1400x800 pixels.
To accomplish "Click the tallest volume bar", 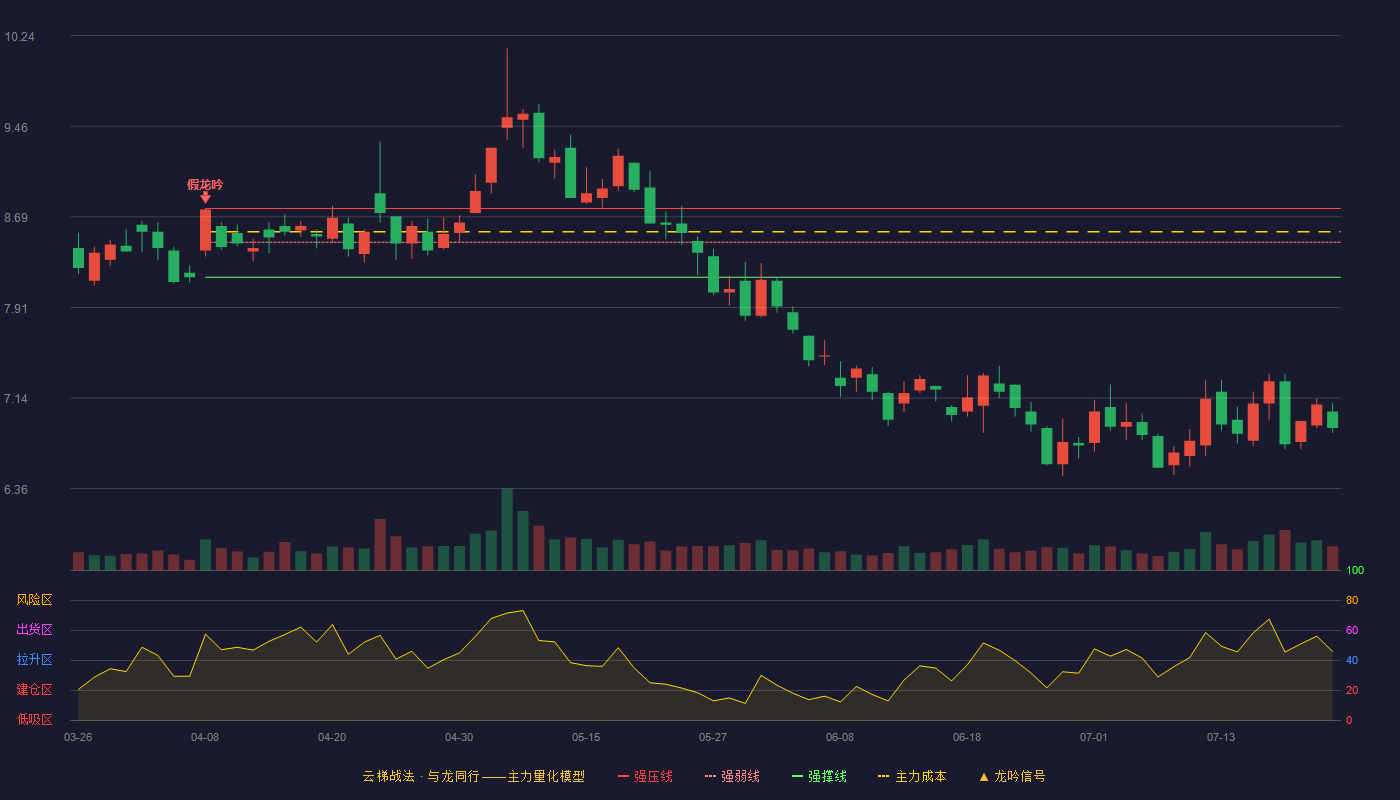I will click(x=507, y=529).
